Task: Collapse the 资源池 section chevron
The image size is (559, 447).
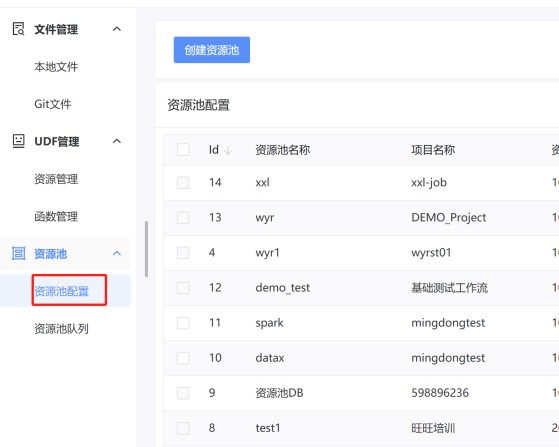Action: (x=117, y=253)
